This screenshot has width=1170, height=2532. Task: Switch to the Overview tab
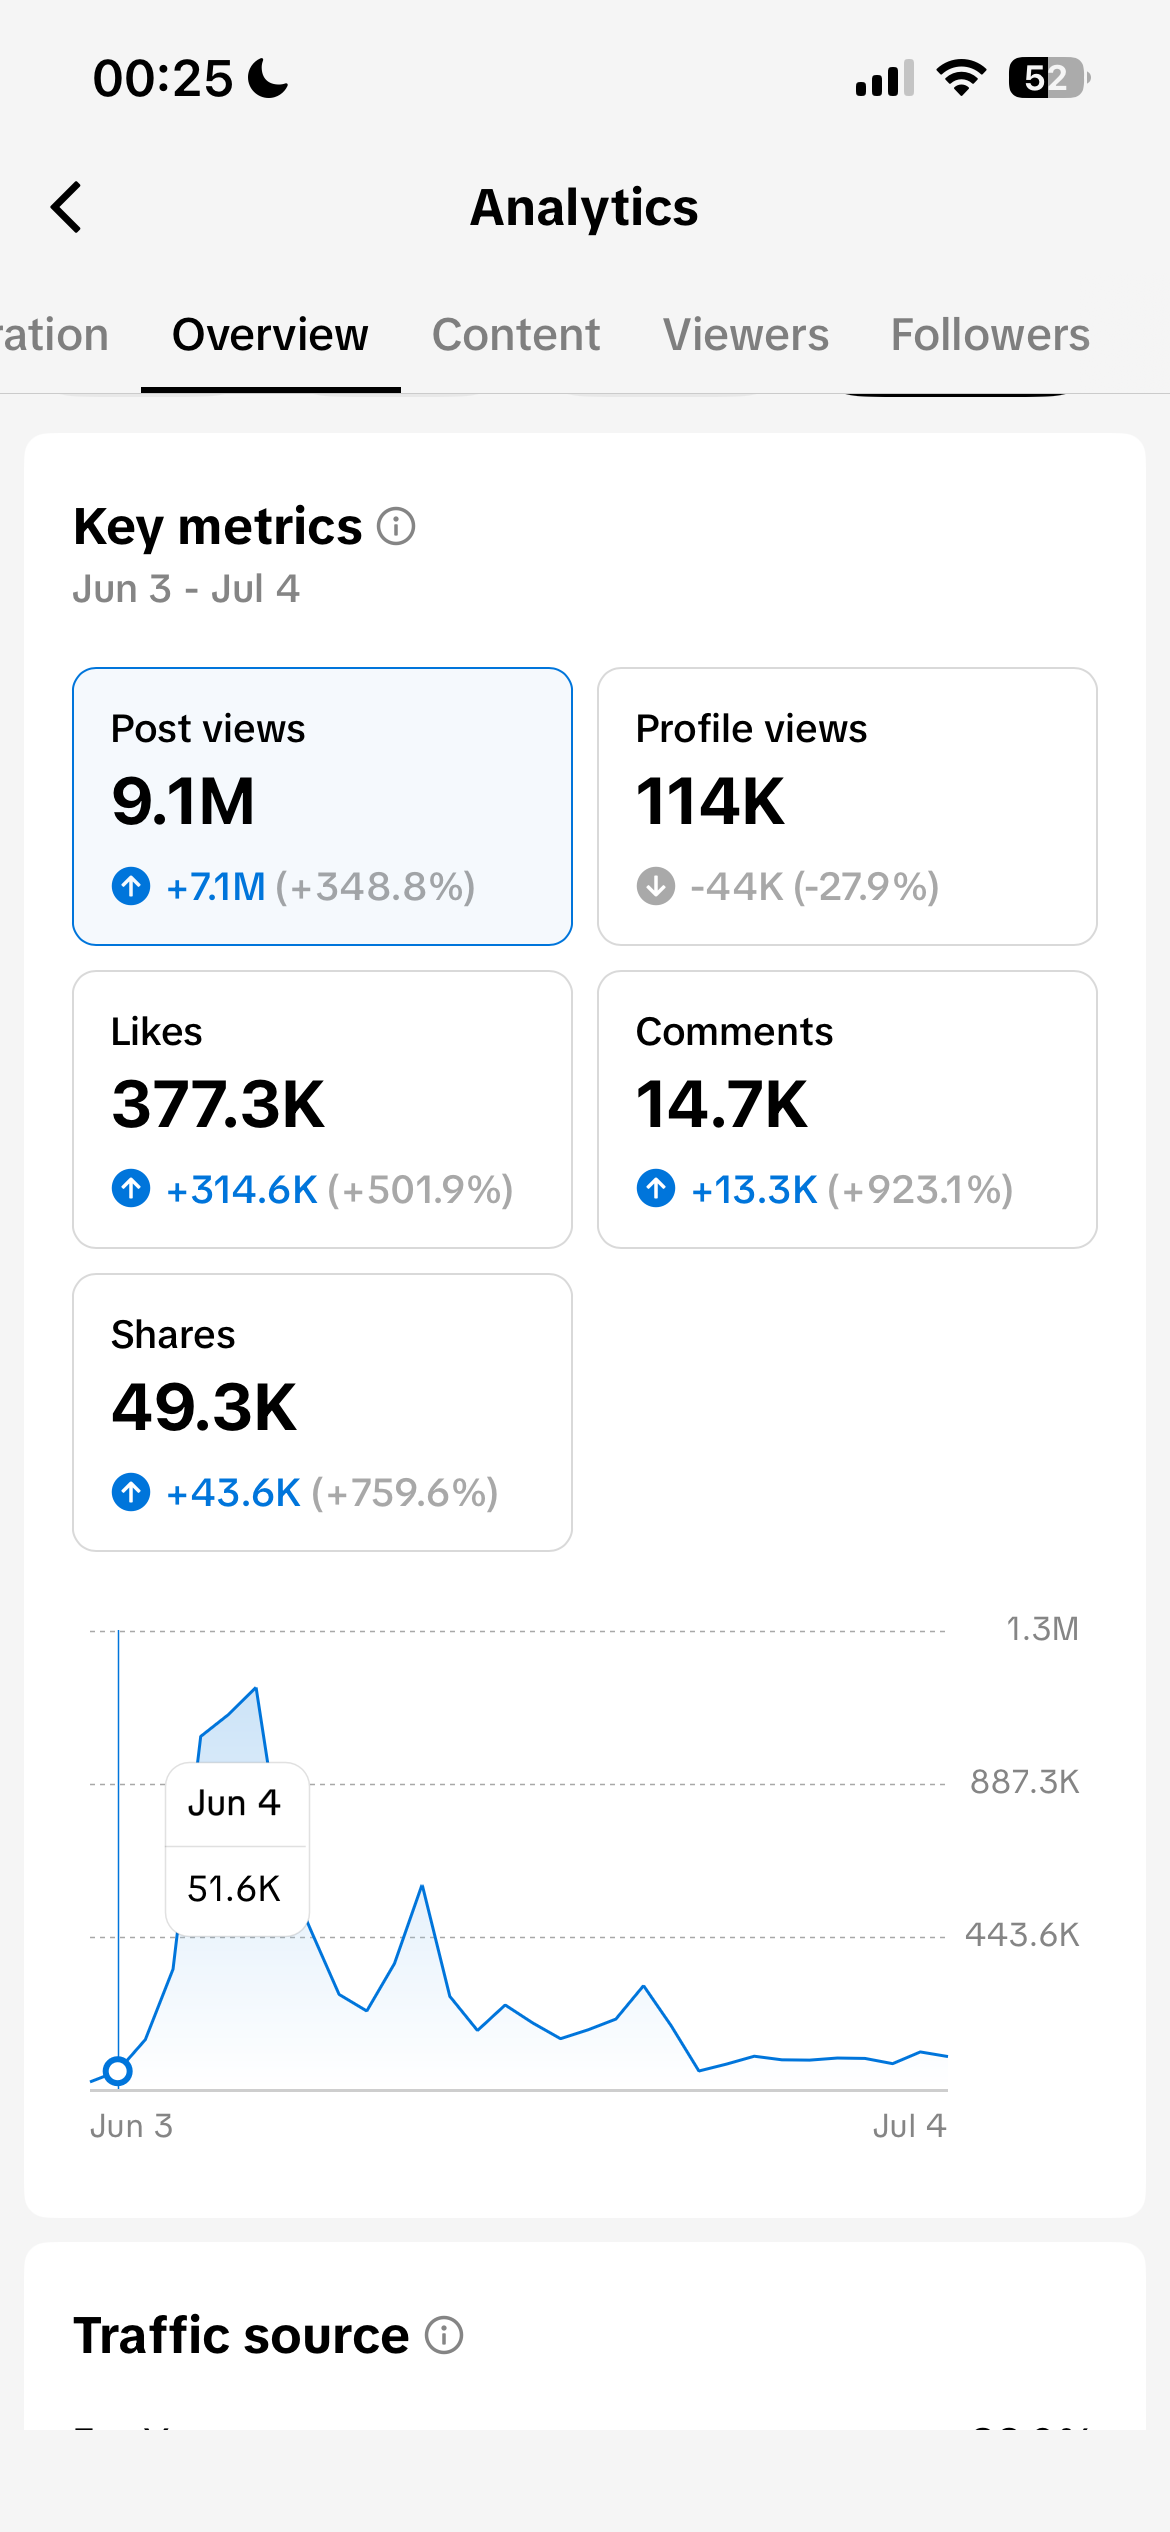pyautogui.click(x=270, y=335)
